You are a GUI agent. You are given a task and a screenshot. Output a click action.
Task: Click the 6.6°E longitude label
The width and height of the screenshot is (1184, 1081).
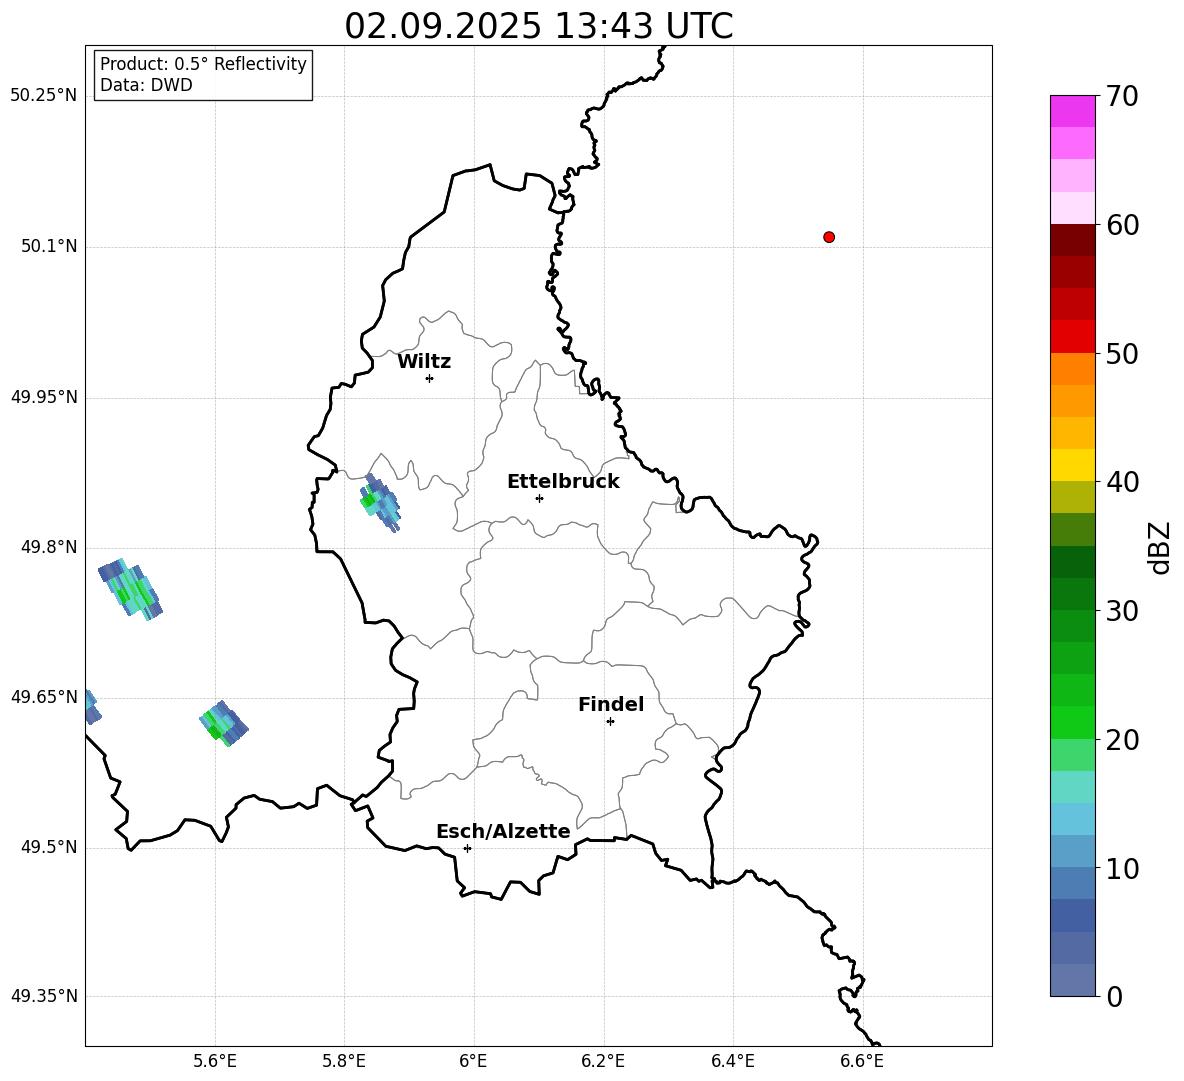862,1061
